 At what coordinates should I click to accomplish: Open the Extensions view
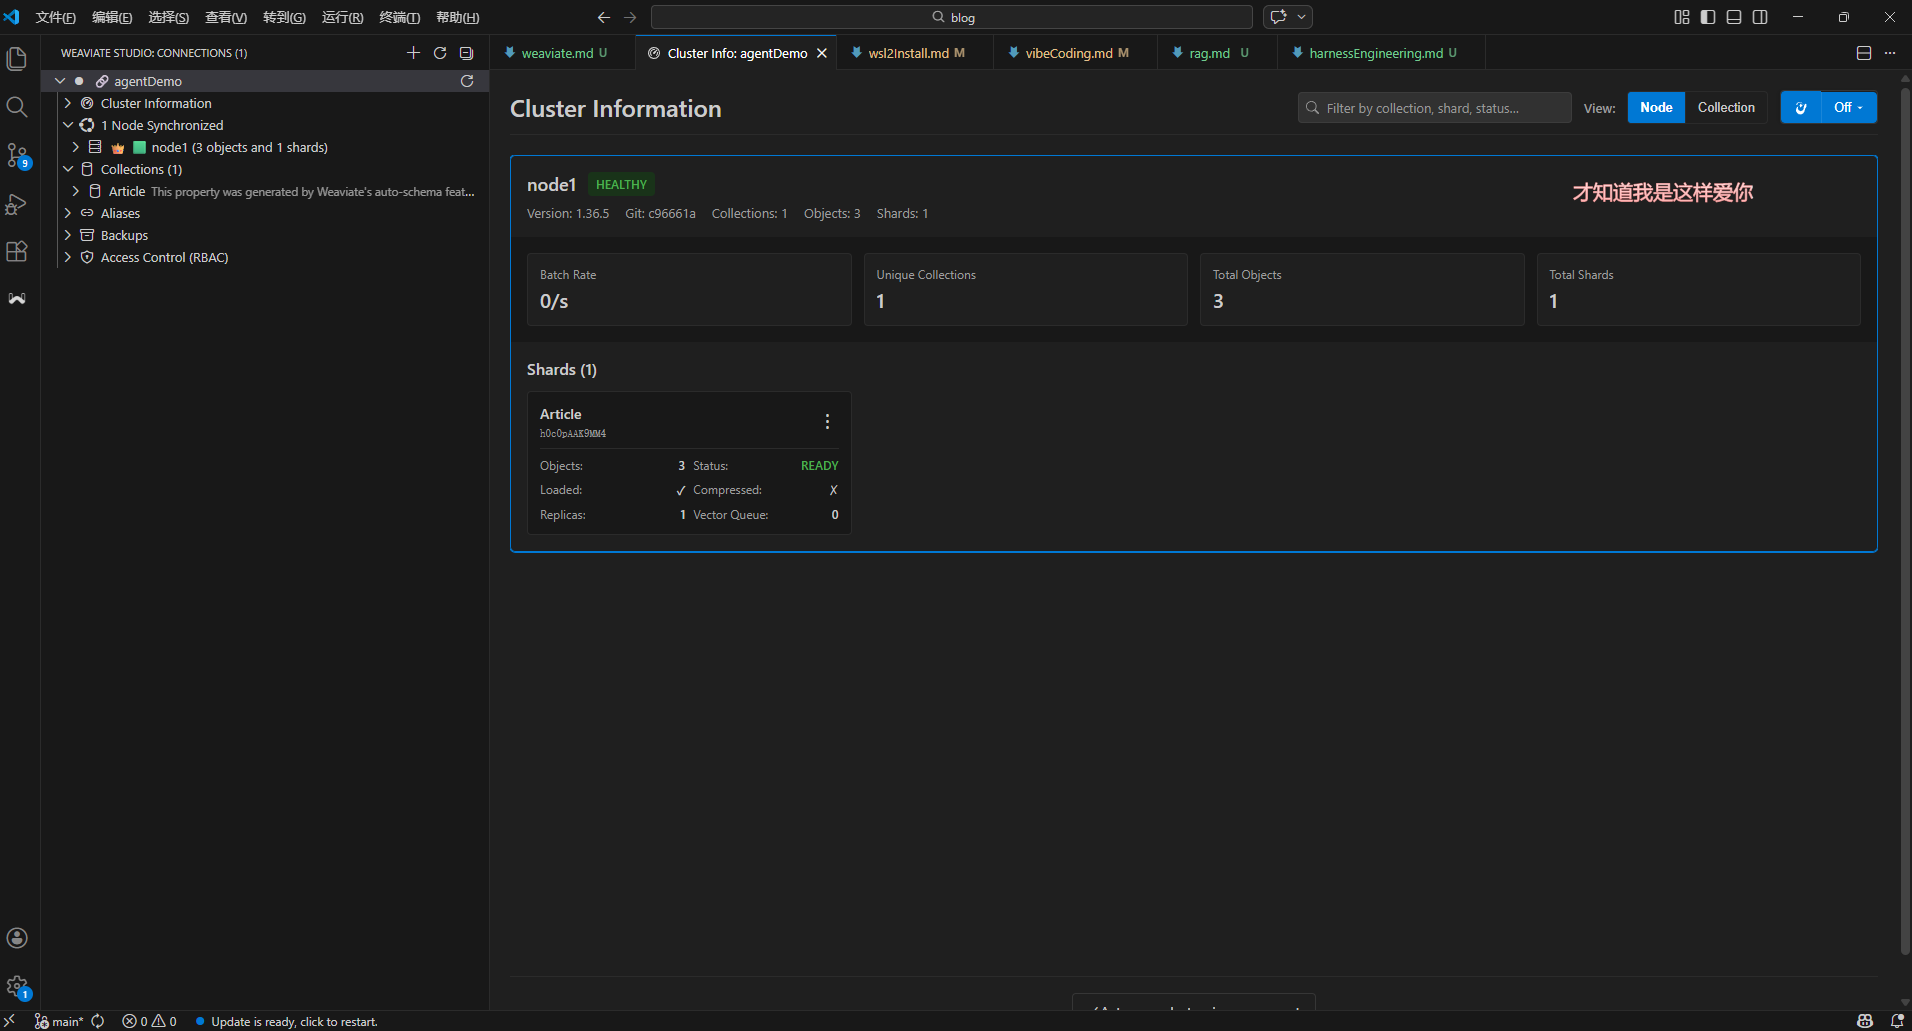click(17, 251)
